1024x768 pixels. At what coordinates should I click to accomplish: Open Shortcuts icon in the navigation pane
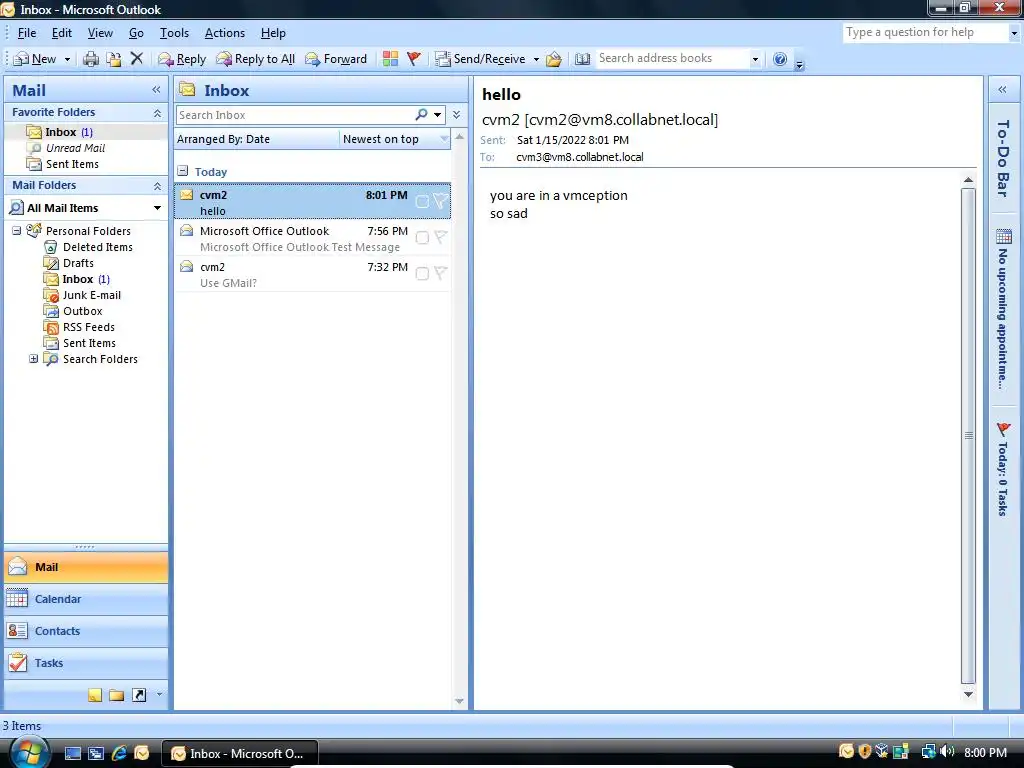pos(139,696)
